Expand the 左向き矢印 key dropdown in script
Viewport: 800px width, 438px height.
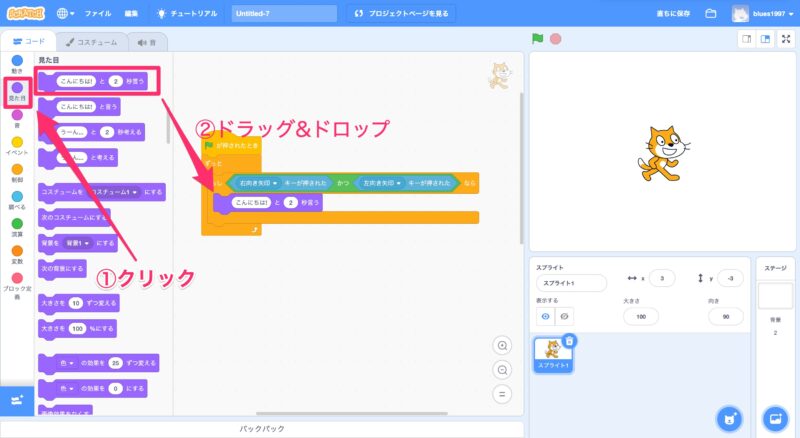tap(400, 184)
